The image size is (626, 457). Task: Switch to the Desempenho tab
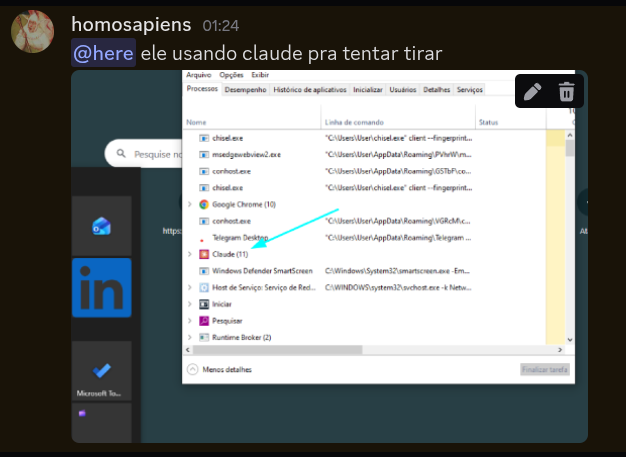[x=245, y=89]
